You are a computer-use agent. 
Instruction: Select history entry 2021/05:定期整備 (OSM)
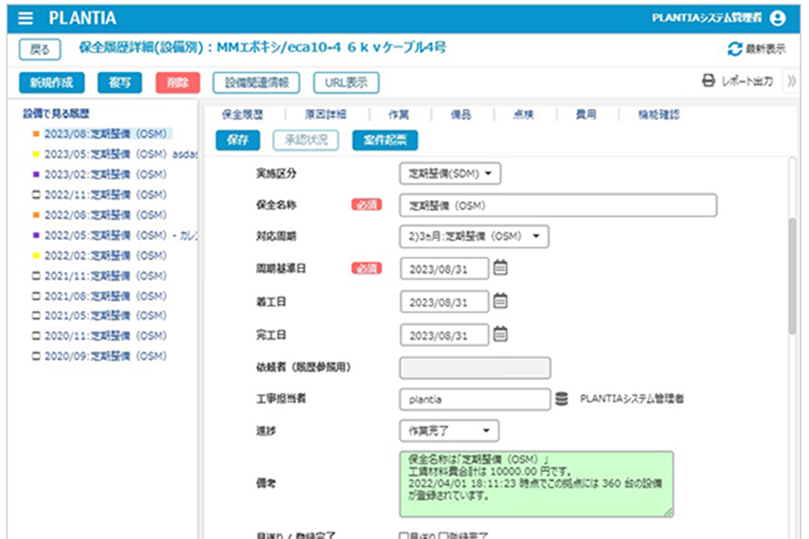tap(106, 315)
